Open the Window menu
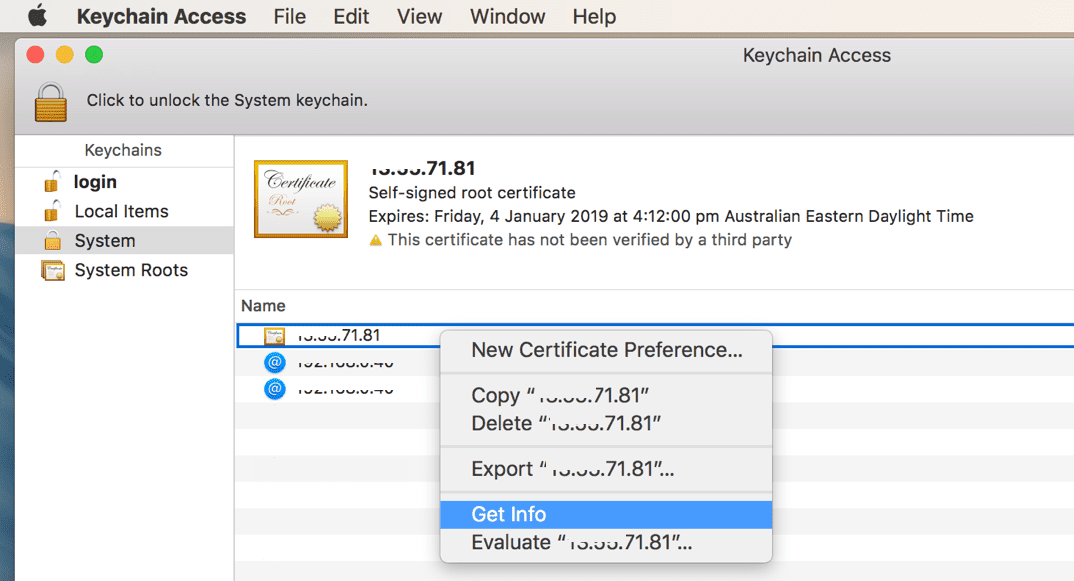 pos(507,16)
